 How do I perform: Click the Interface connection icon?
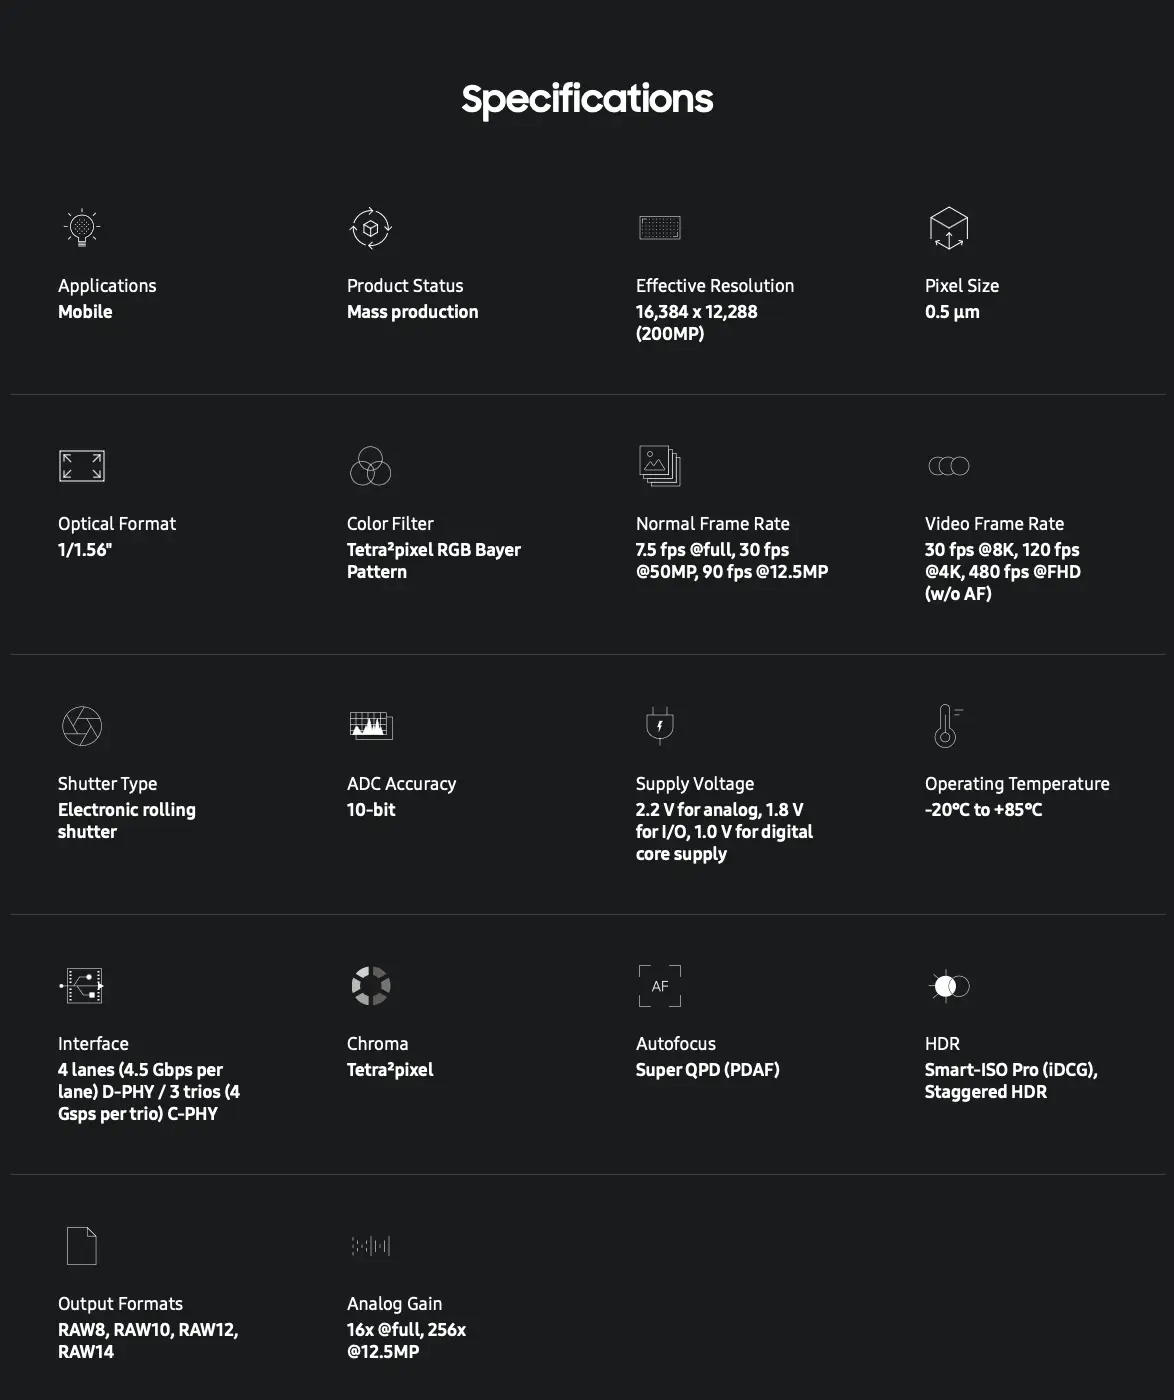click(81, 986)
